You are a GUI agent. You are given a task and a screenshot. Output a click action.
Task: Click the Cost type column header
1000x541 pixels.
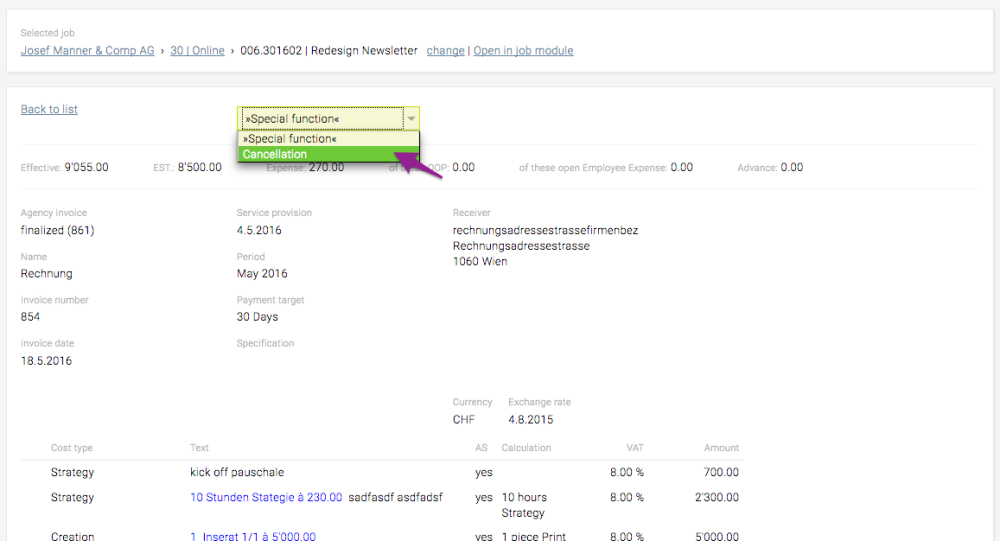[71, 448]
